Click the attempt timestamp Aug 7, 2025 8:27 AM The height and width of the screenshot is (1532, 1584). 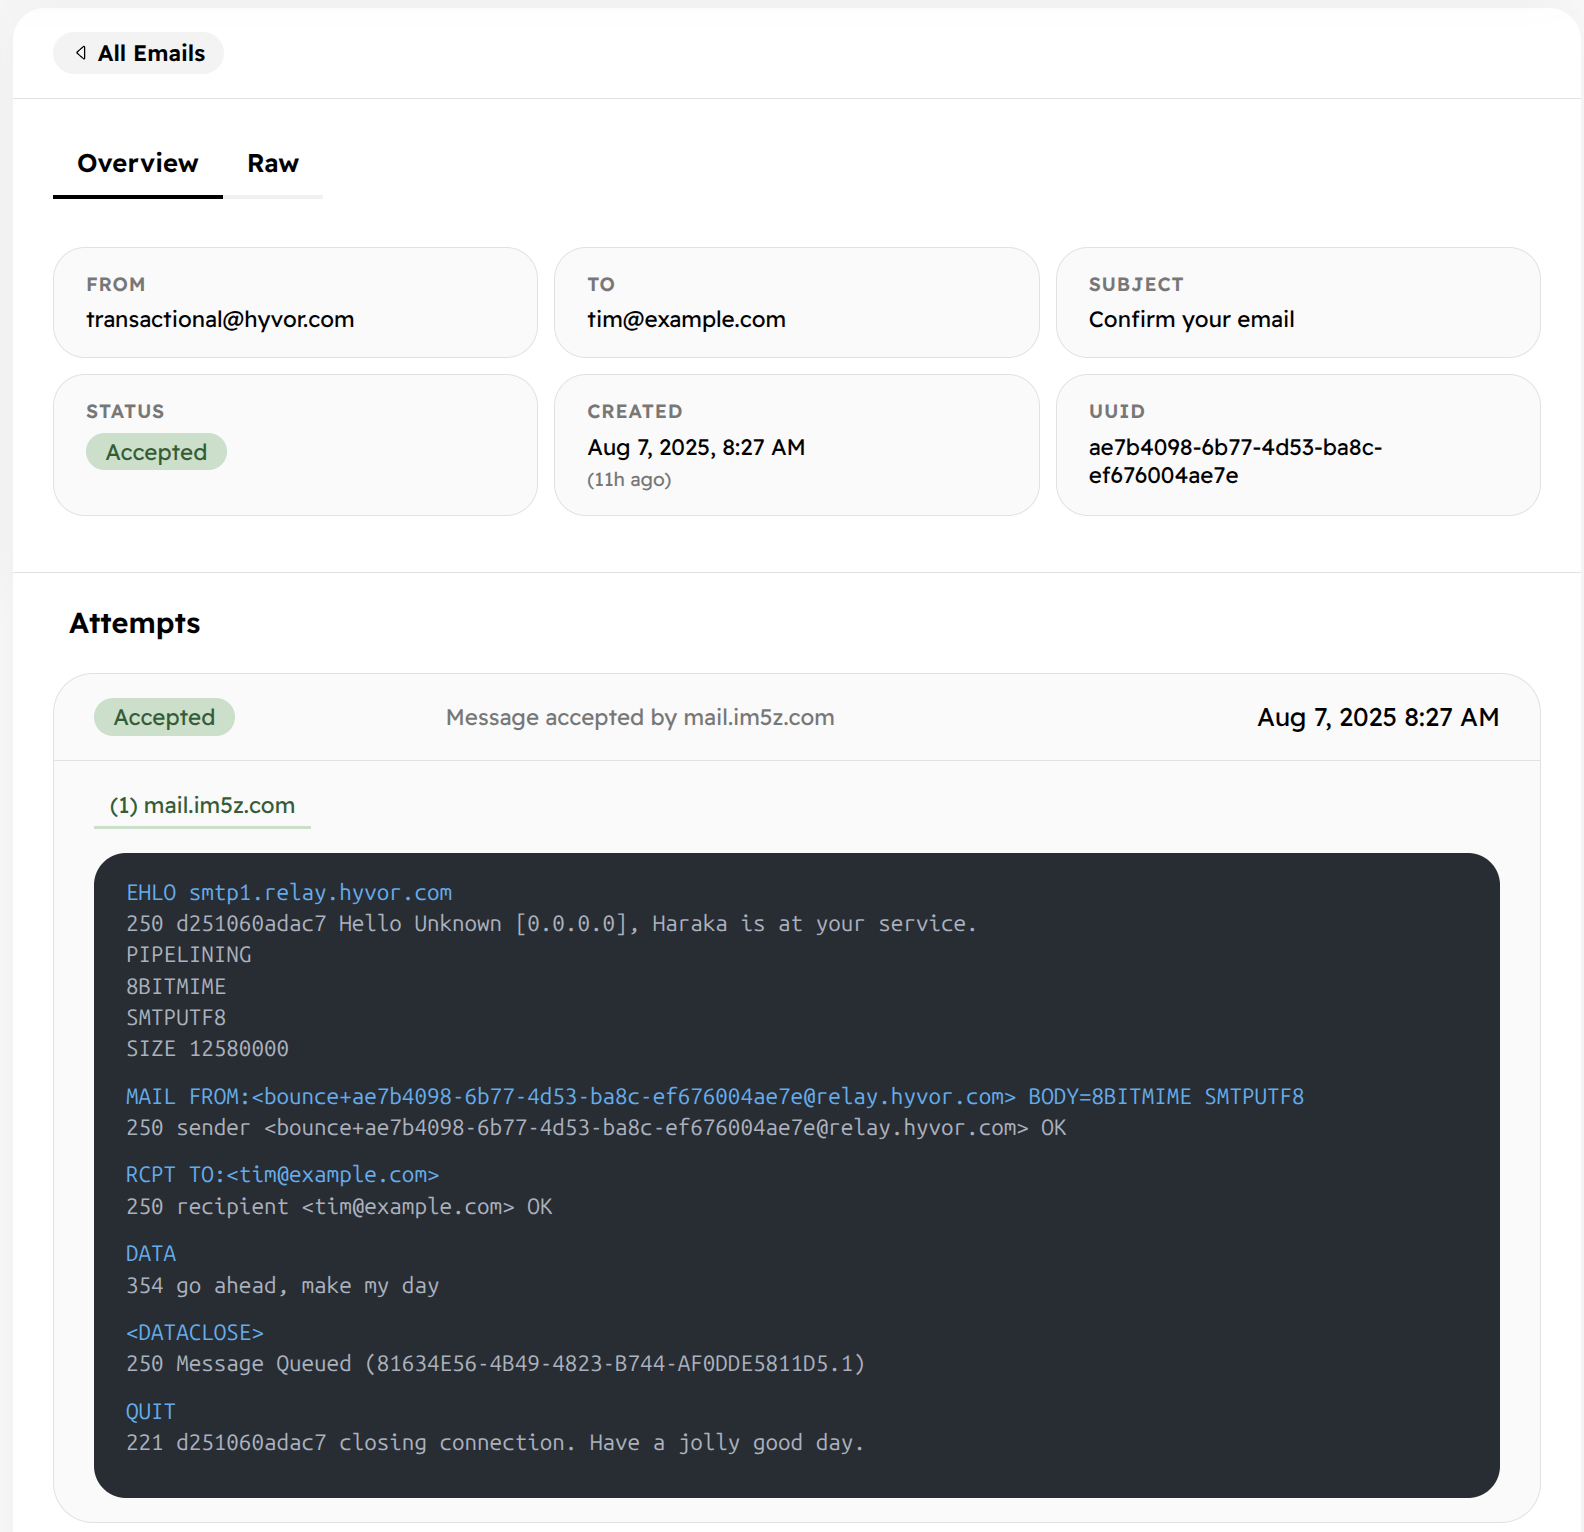pos(1377,717)
